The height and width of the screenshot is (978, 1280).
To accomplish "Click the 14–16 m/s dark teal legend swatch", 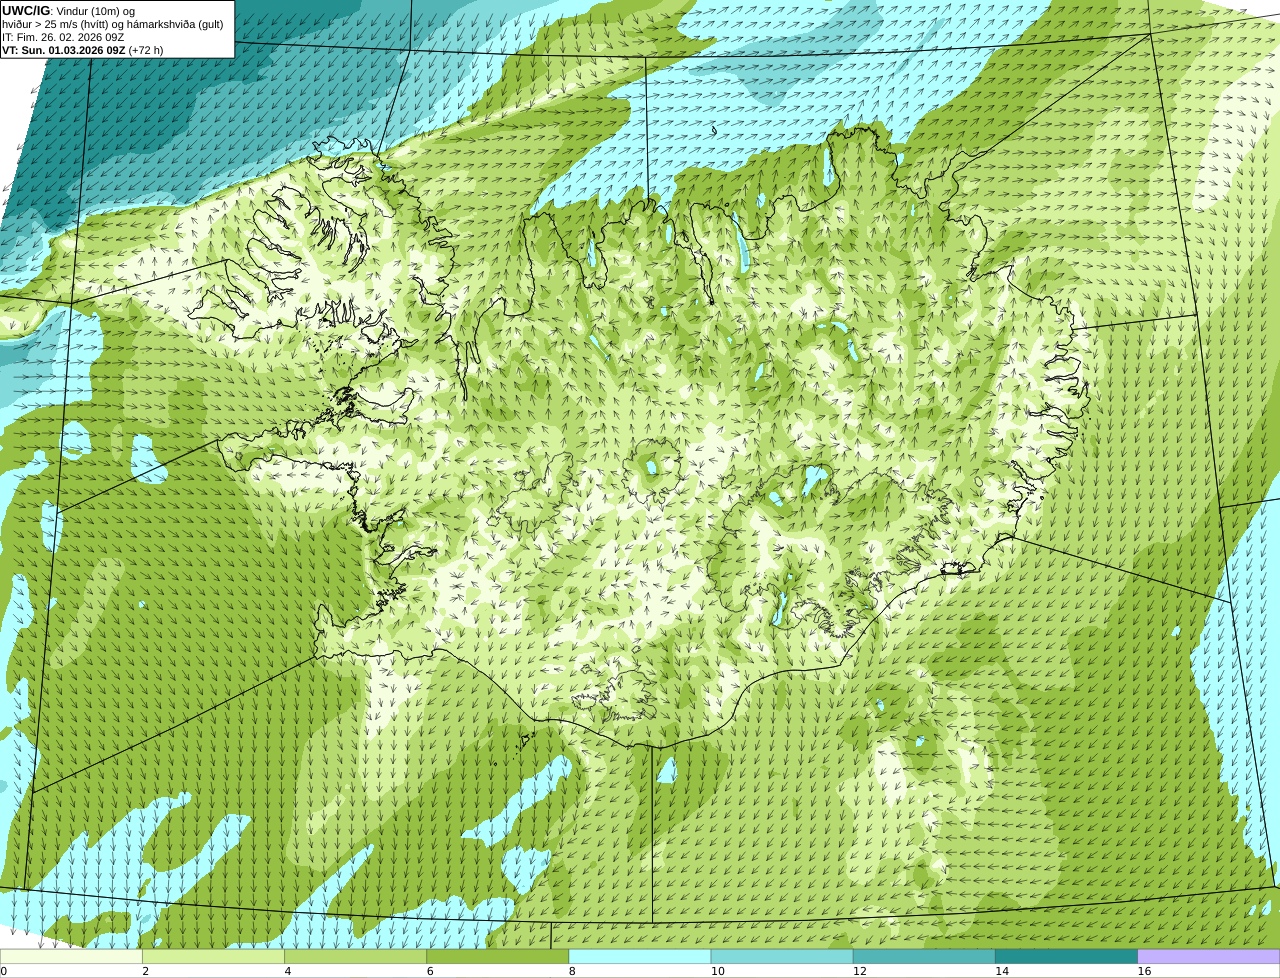I will [1067, 957].
